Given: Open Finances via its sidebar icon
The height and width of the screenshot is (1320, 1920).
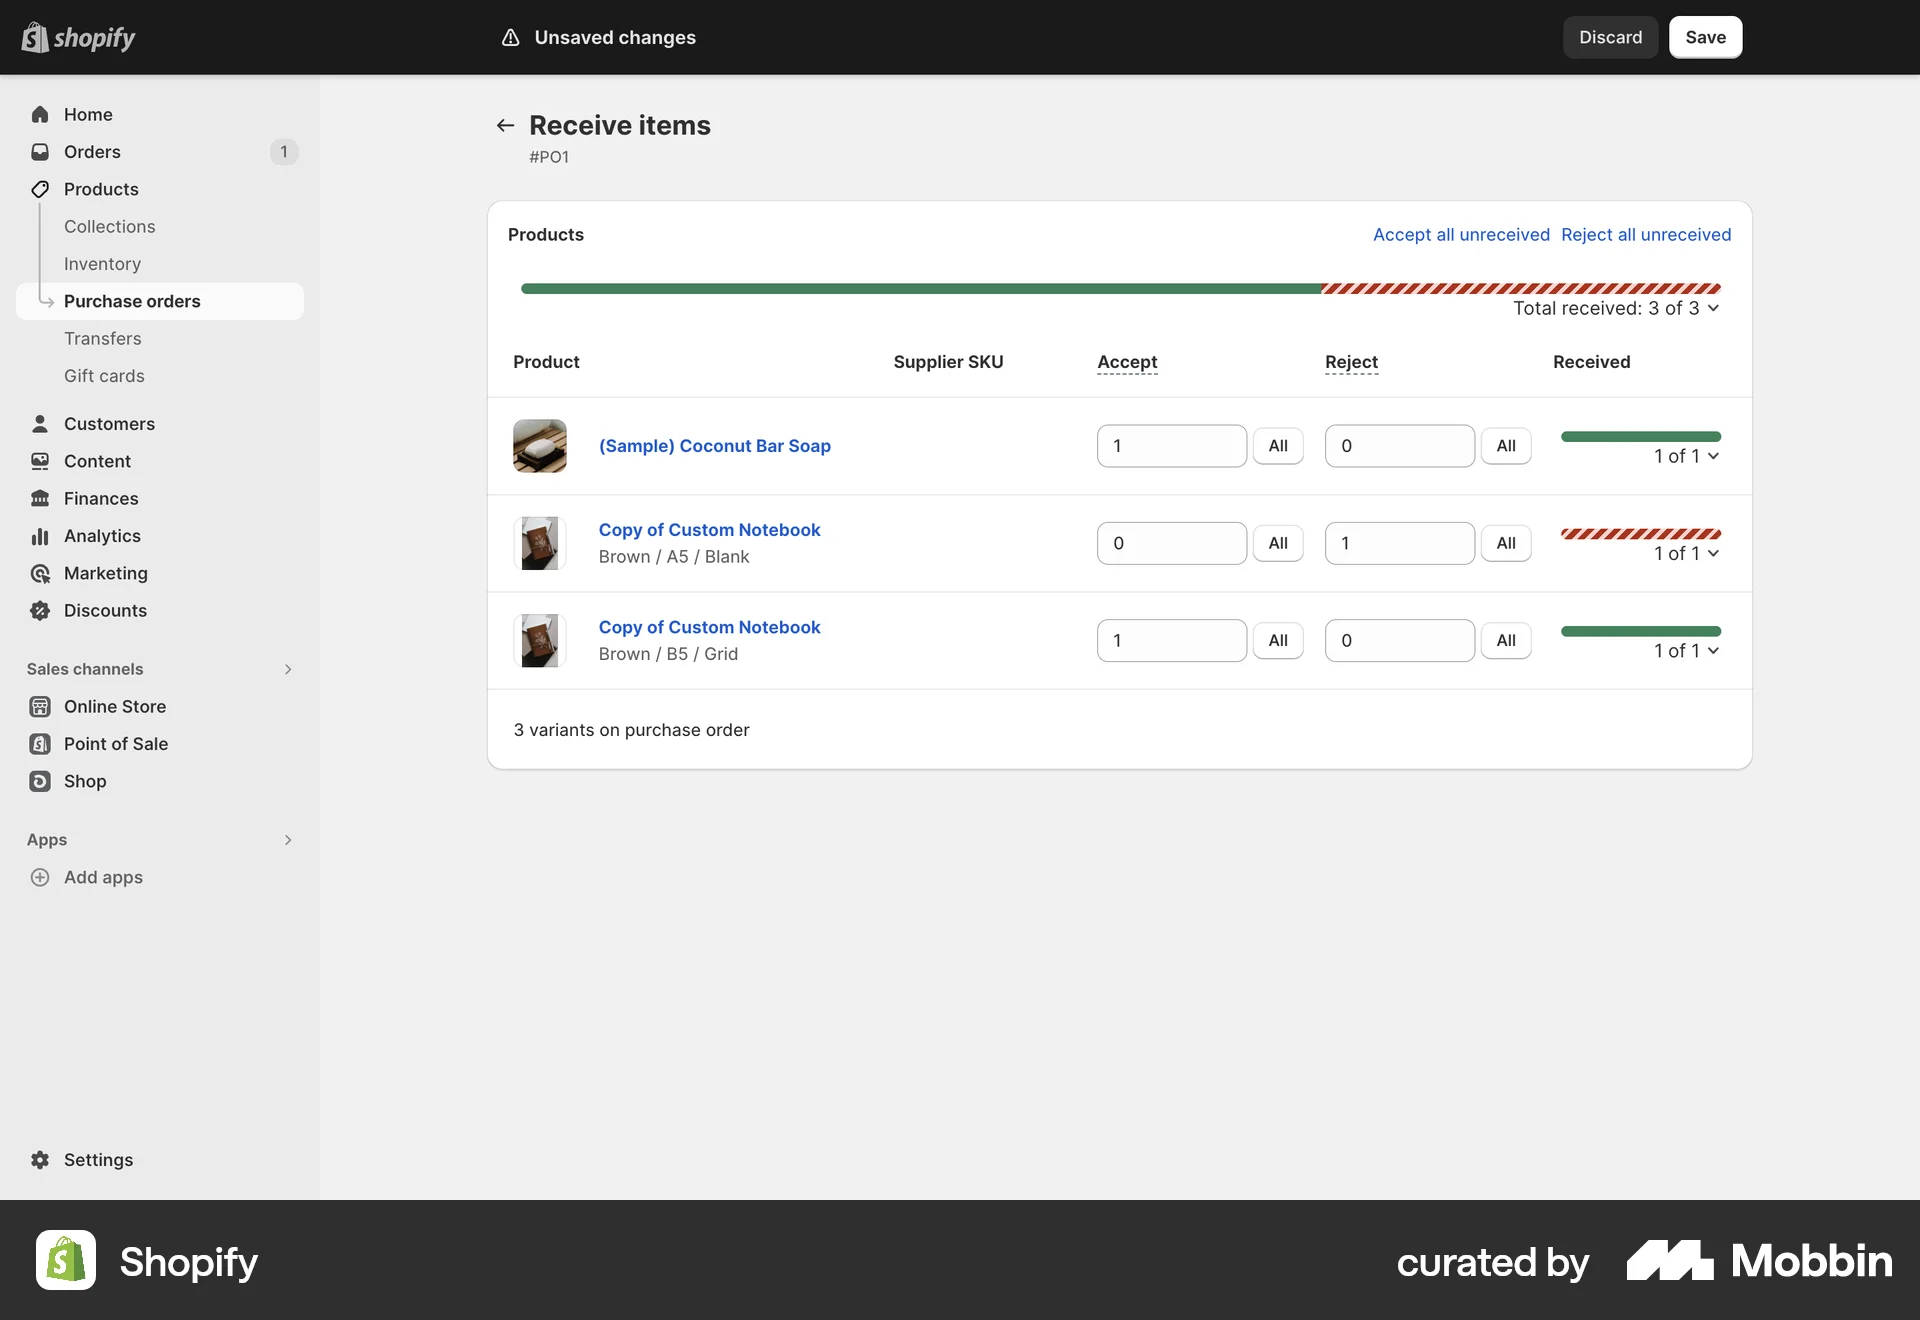Looking at the screenshot, I should pyautogui.click(x=40, y=498).
